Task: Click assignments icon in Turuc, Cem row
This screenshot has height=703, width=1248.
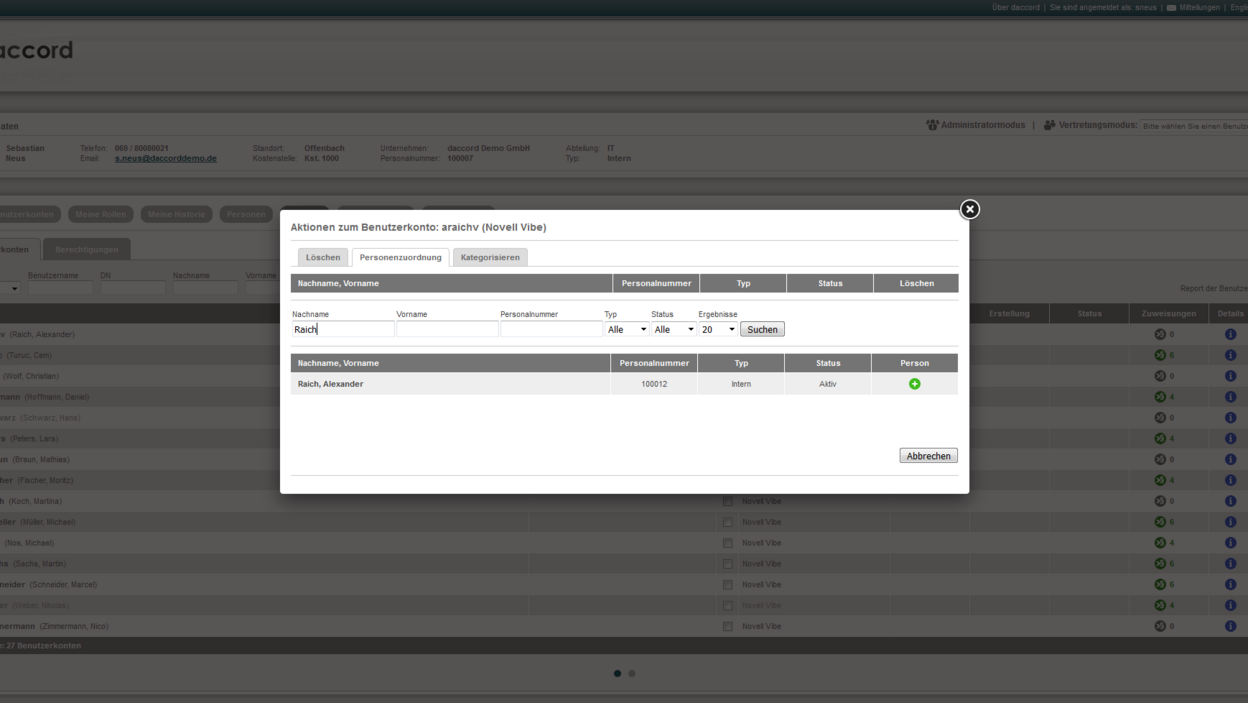Action: point(1160,355)
